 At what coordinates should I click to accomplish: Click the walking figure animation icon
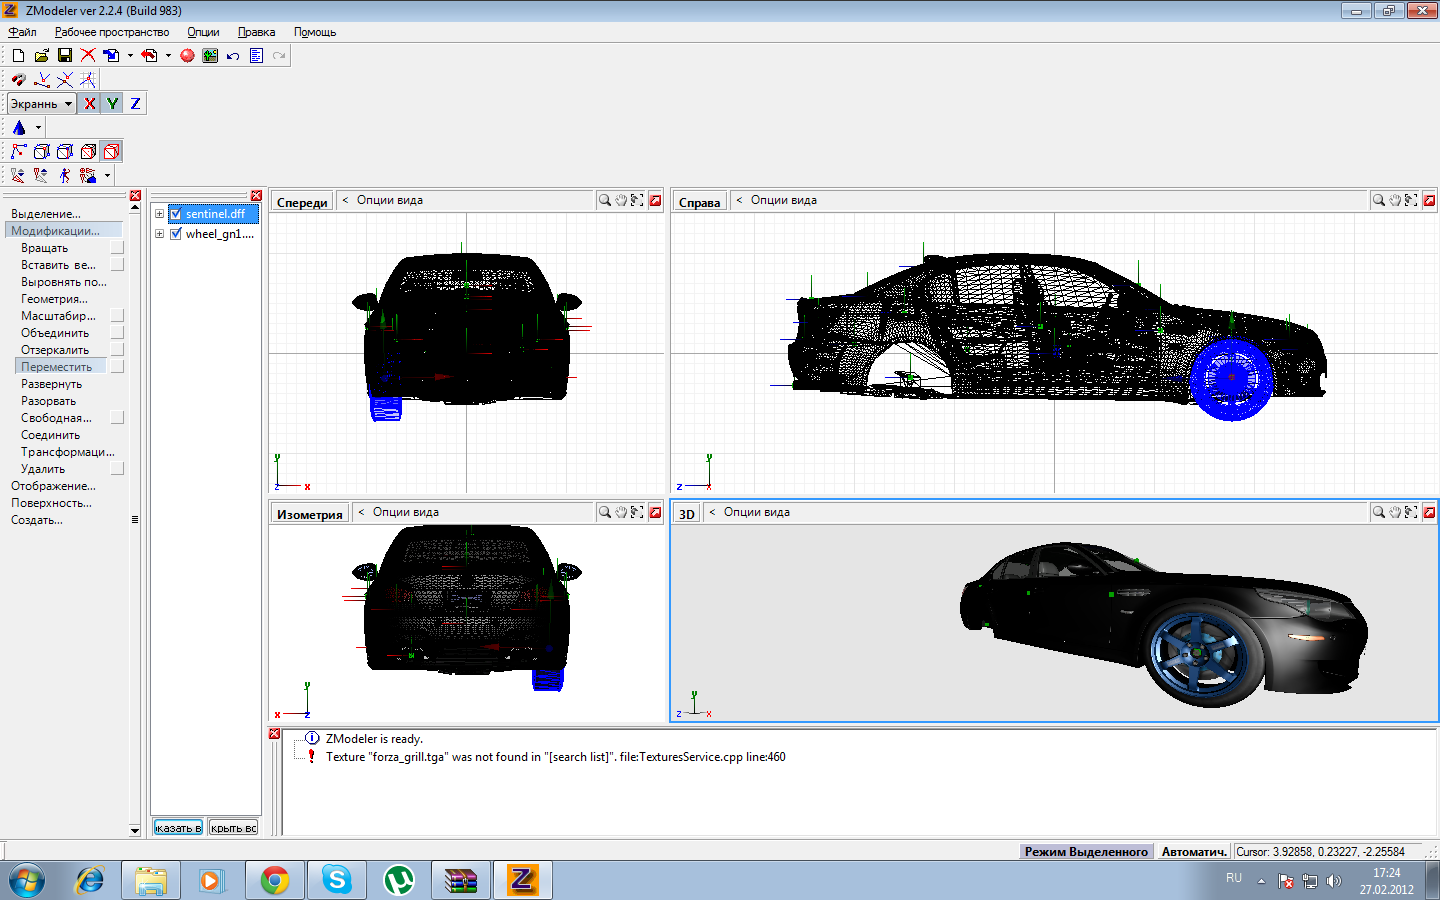(64, 176)
